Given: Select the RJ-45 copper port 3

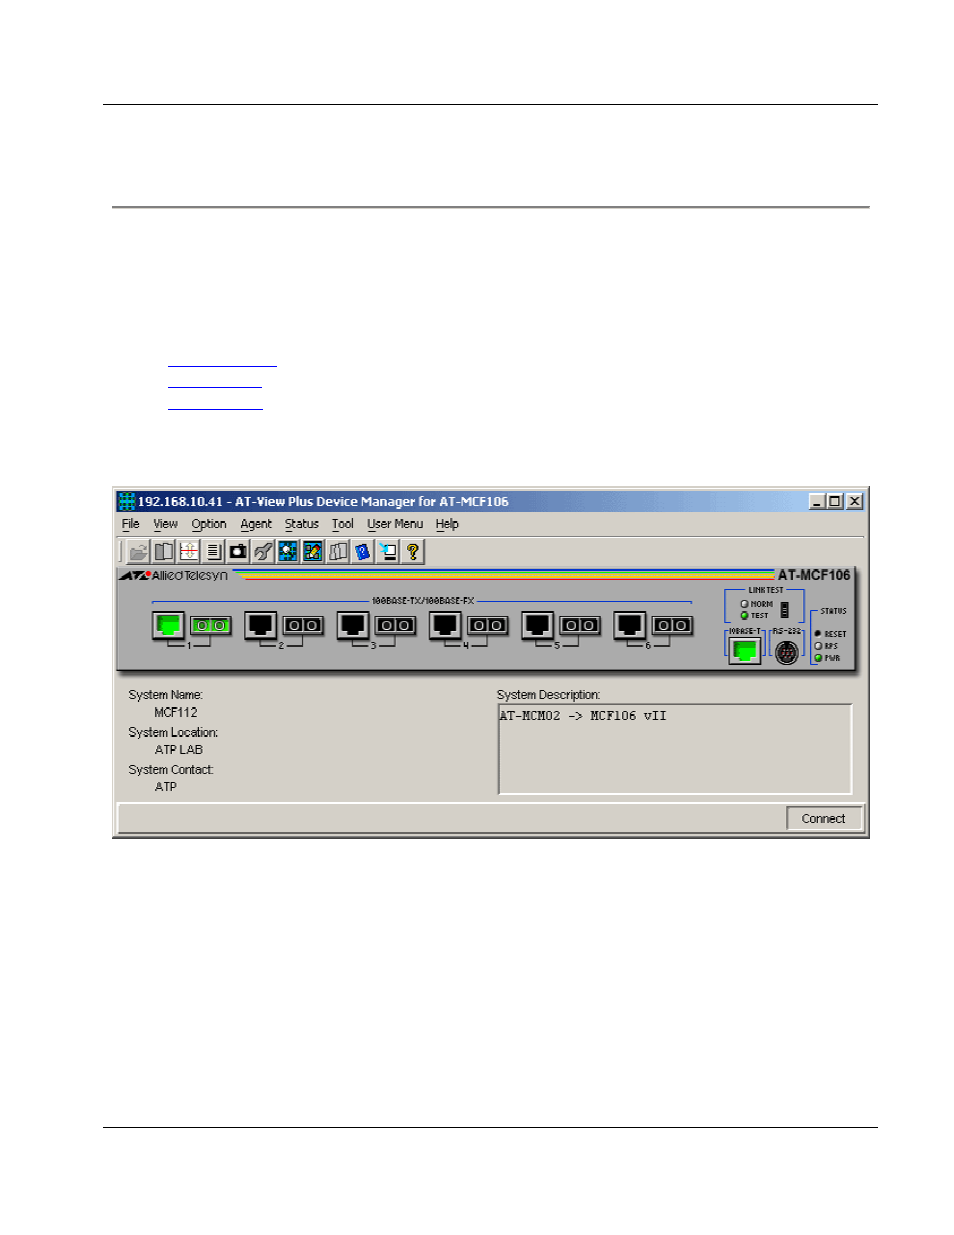Looking at the screenshot, I should [x=352, y=625].
